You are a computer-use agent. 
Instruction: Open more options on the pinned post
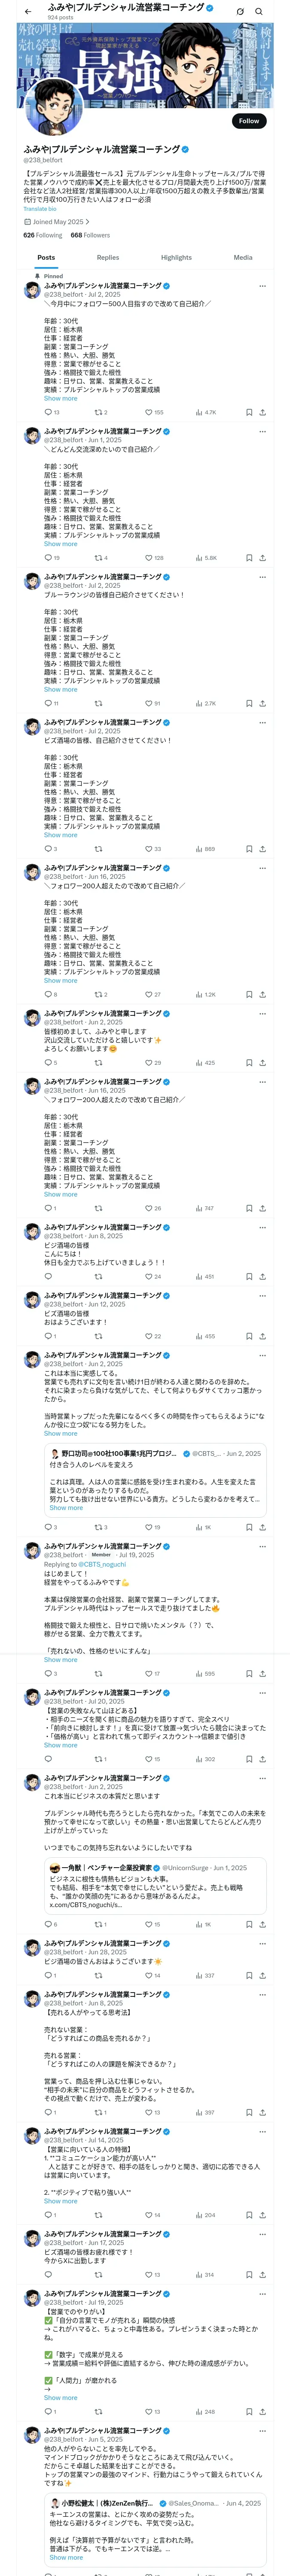point(262,286)
